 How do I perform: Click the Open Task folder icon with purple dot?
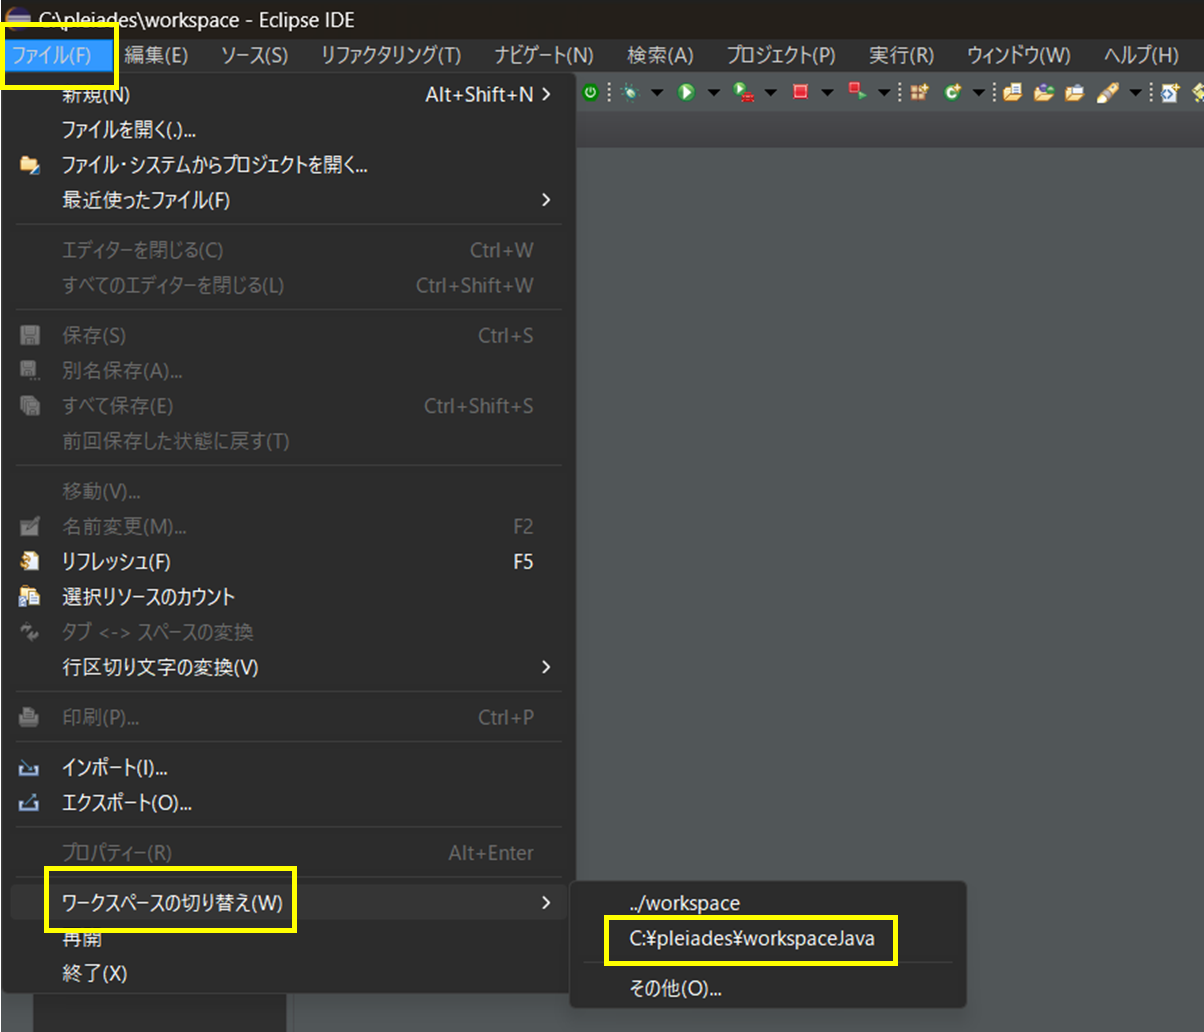click(1044, 92)
